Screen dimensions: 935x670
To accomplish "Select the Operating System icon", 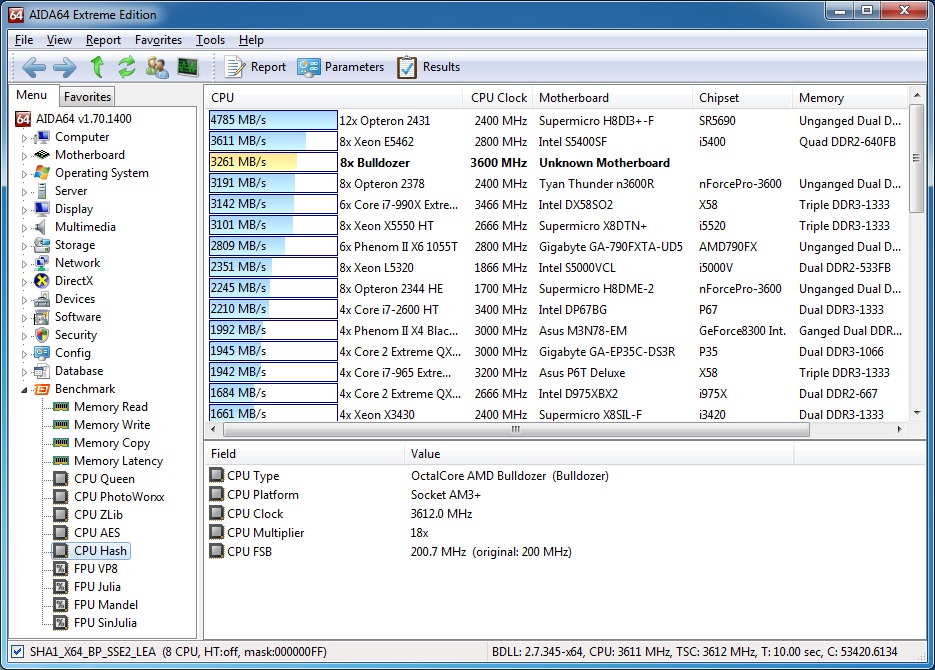I will point(42,173).
